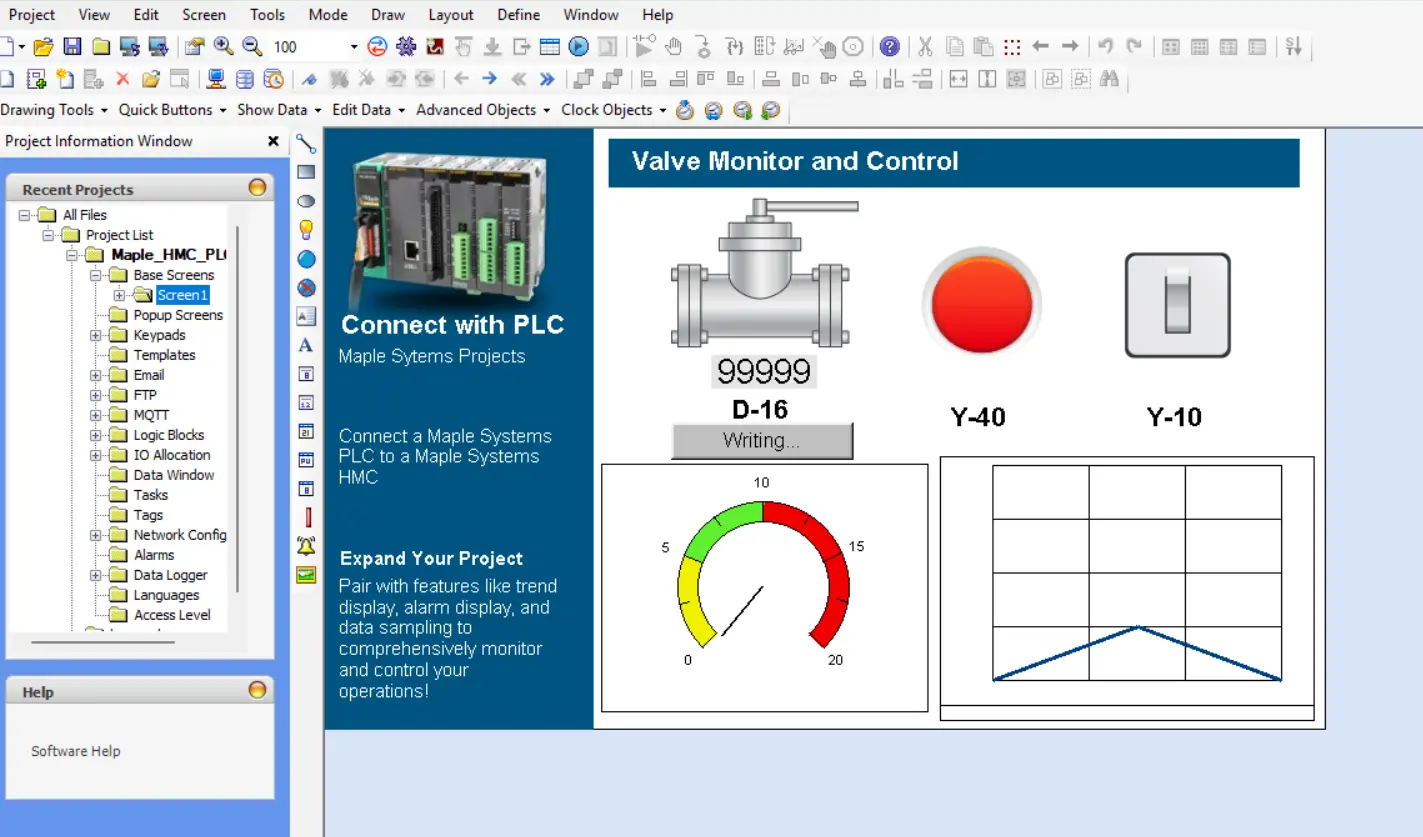Click the Save project icon
Screen dimensions: 1423x837
click(x=72, y=47)
